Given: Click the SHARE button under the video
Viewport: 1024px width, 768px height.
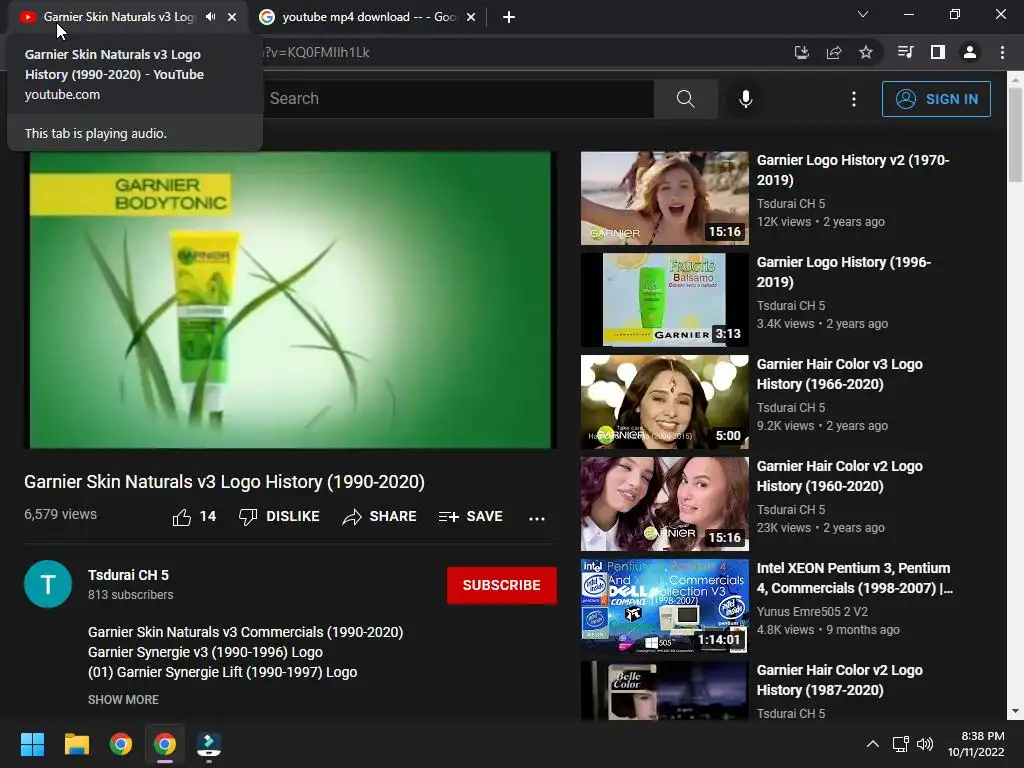Looking at the screenshot, I should coord(379,517).
